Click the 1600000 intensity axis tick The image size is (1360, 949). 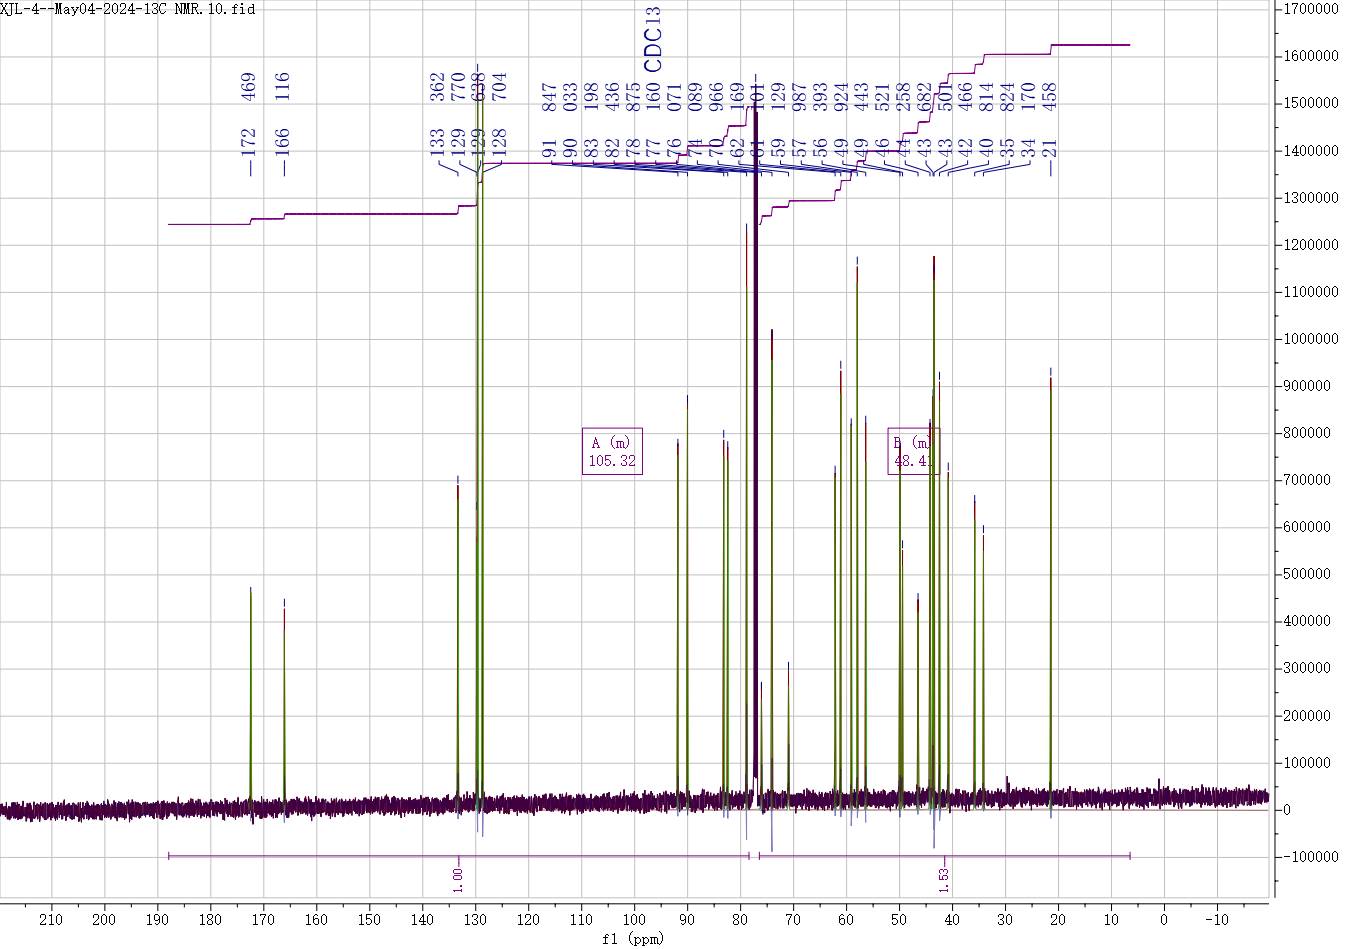pos(1311,57)
